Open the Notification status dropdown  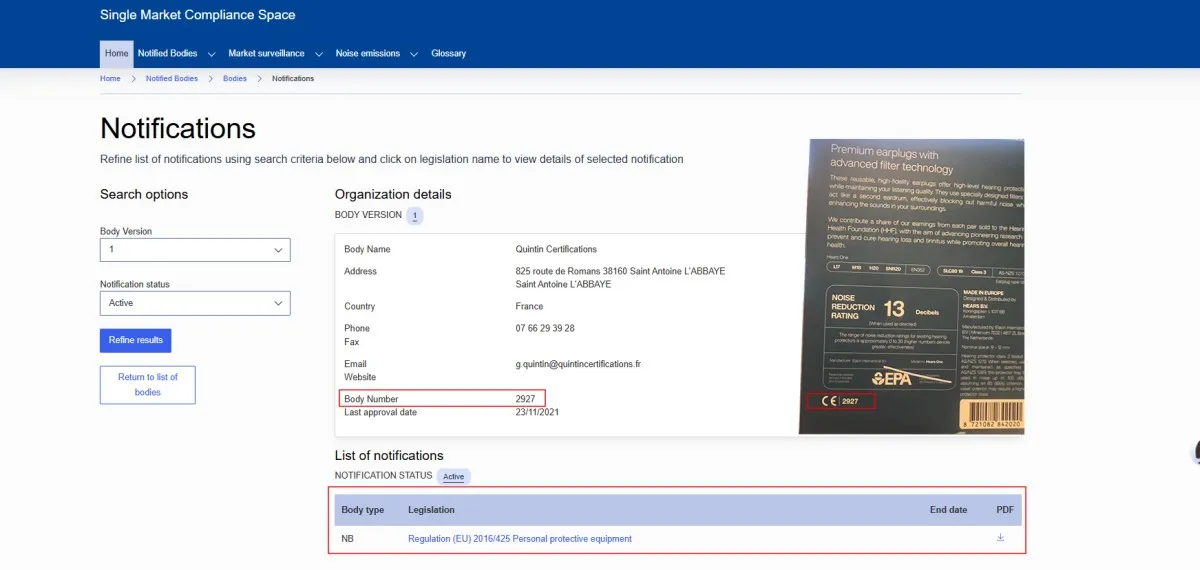point(195,303)
